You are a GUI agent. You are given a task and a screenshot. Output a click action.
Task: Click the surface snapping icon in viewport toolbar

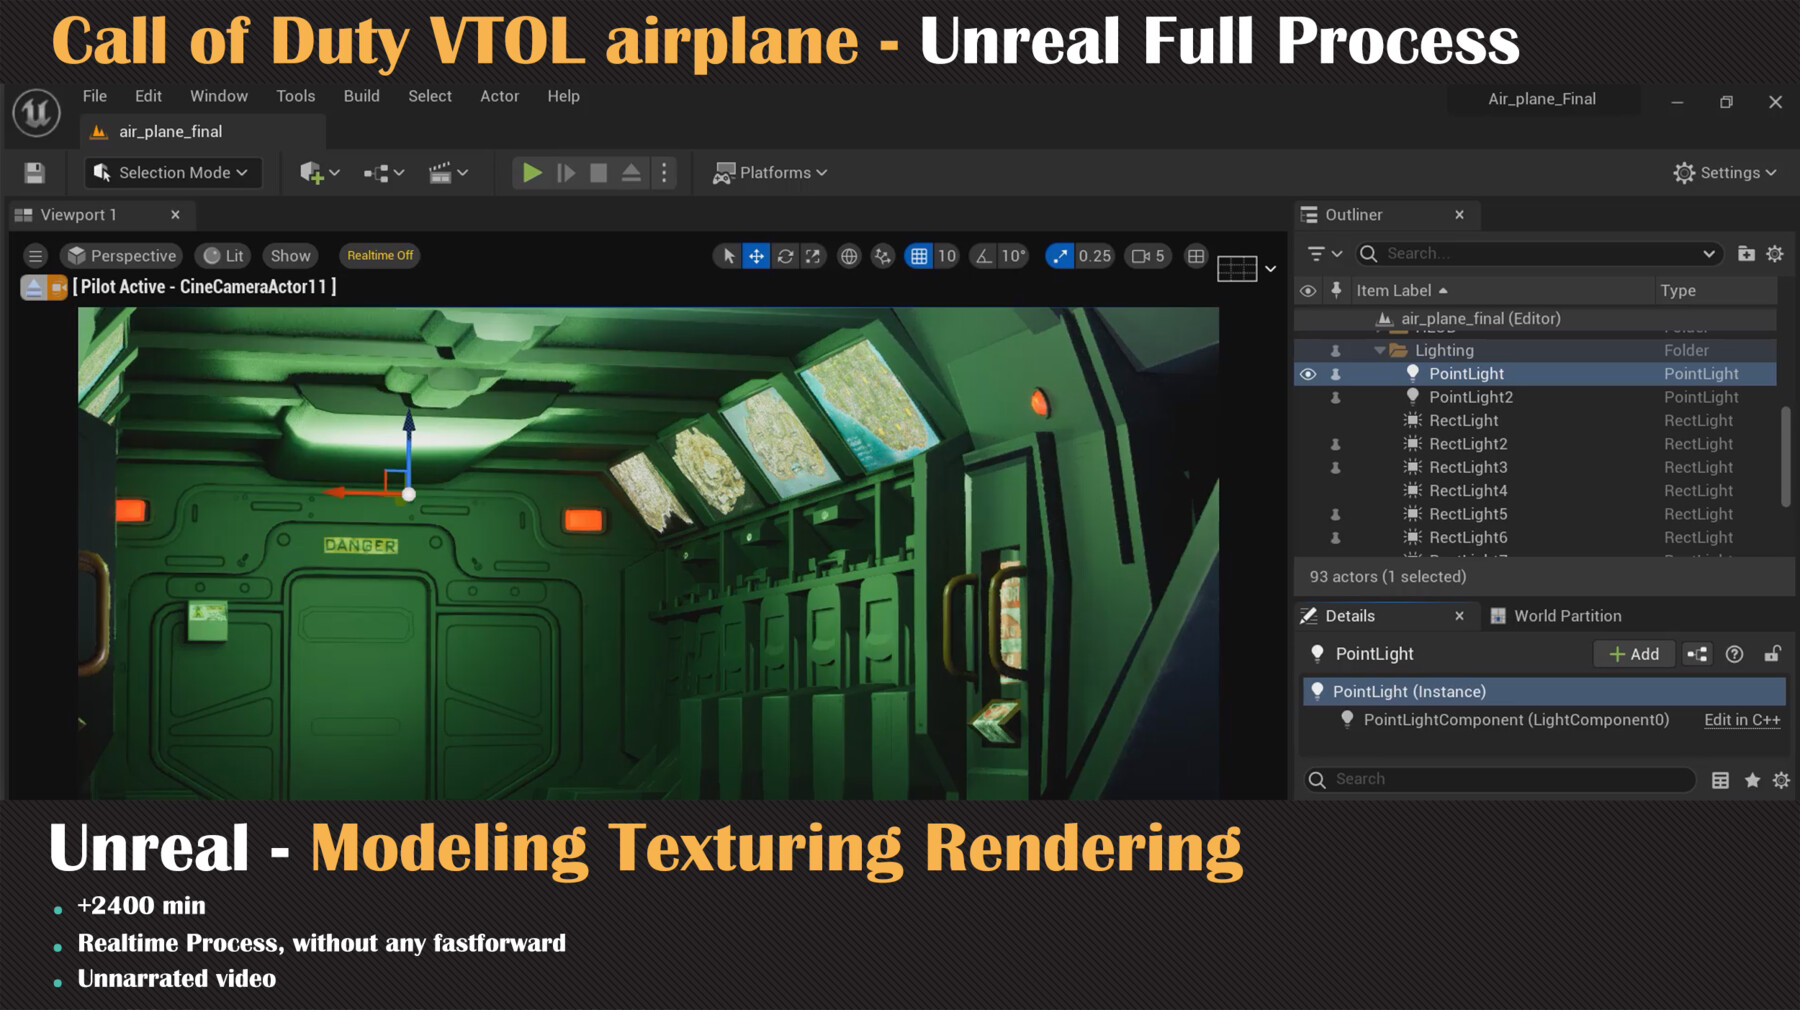click(882, 256)
